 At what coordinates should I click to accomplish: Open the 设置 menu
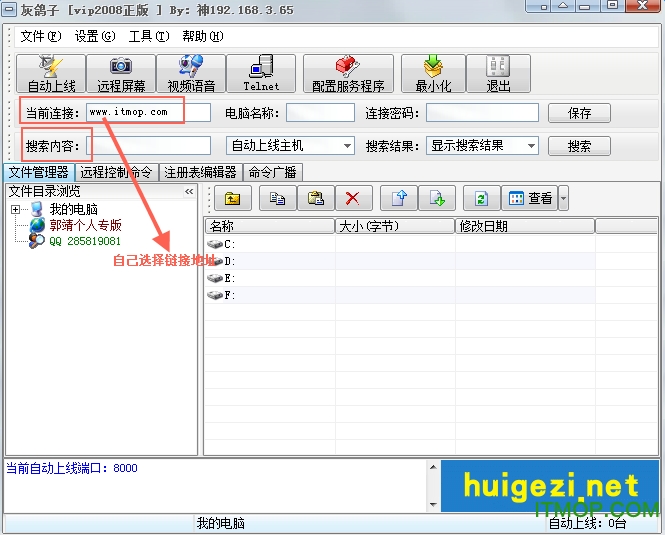pos(95,36)
